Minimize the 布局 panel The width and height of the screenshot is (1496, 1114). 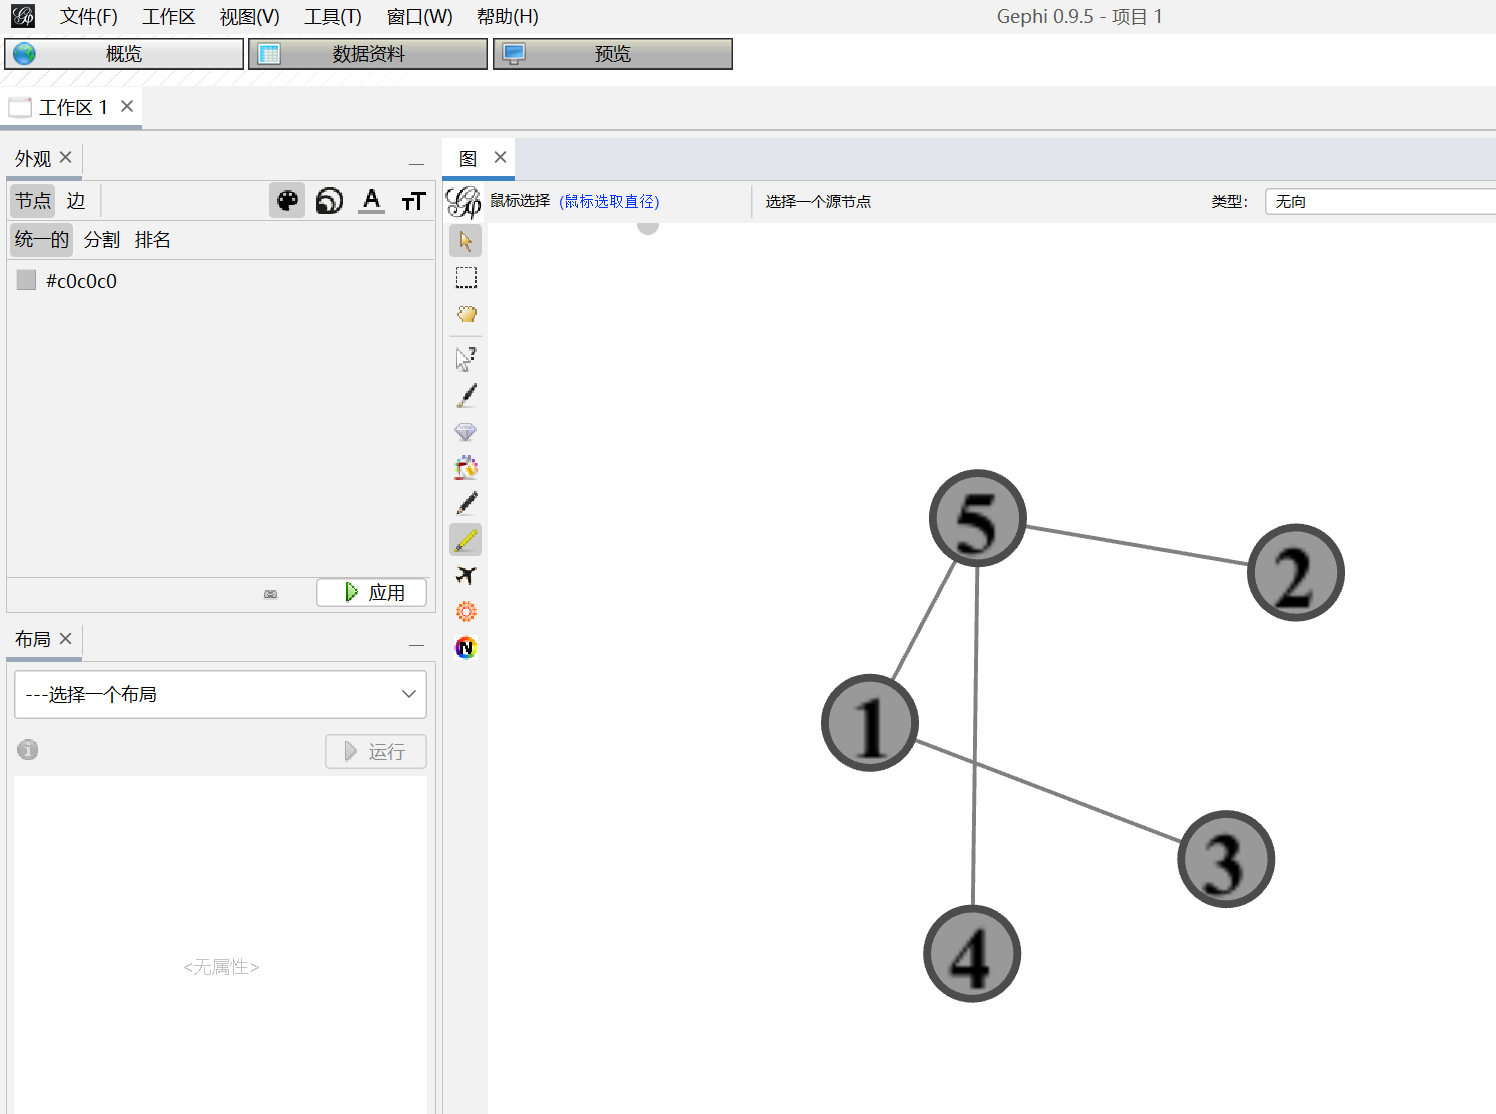click(416, 645)
